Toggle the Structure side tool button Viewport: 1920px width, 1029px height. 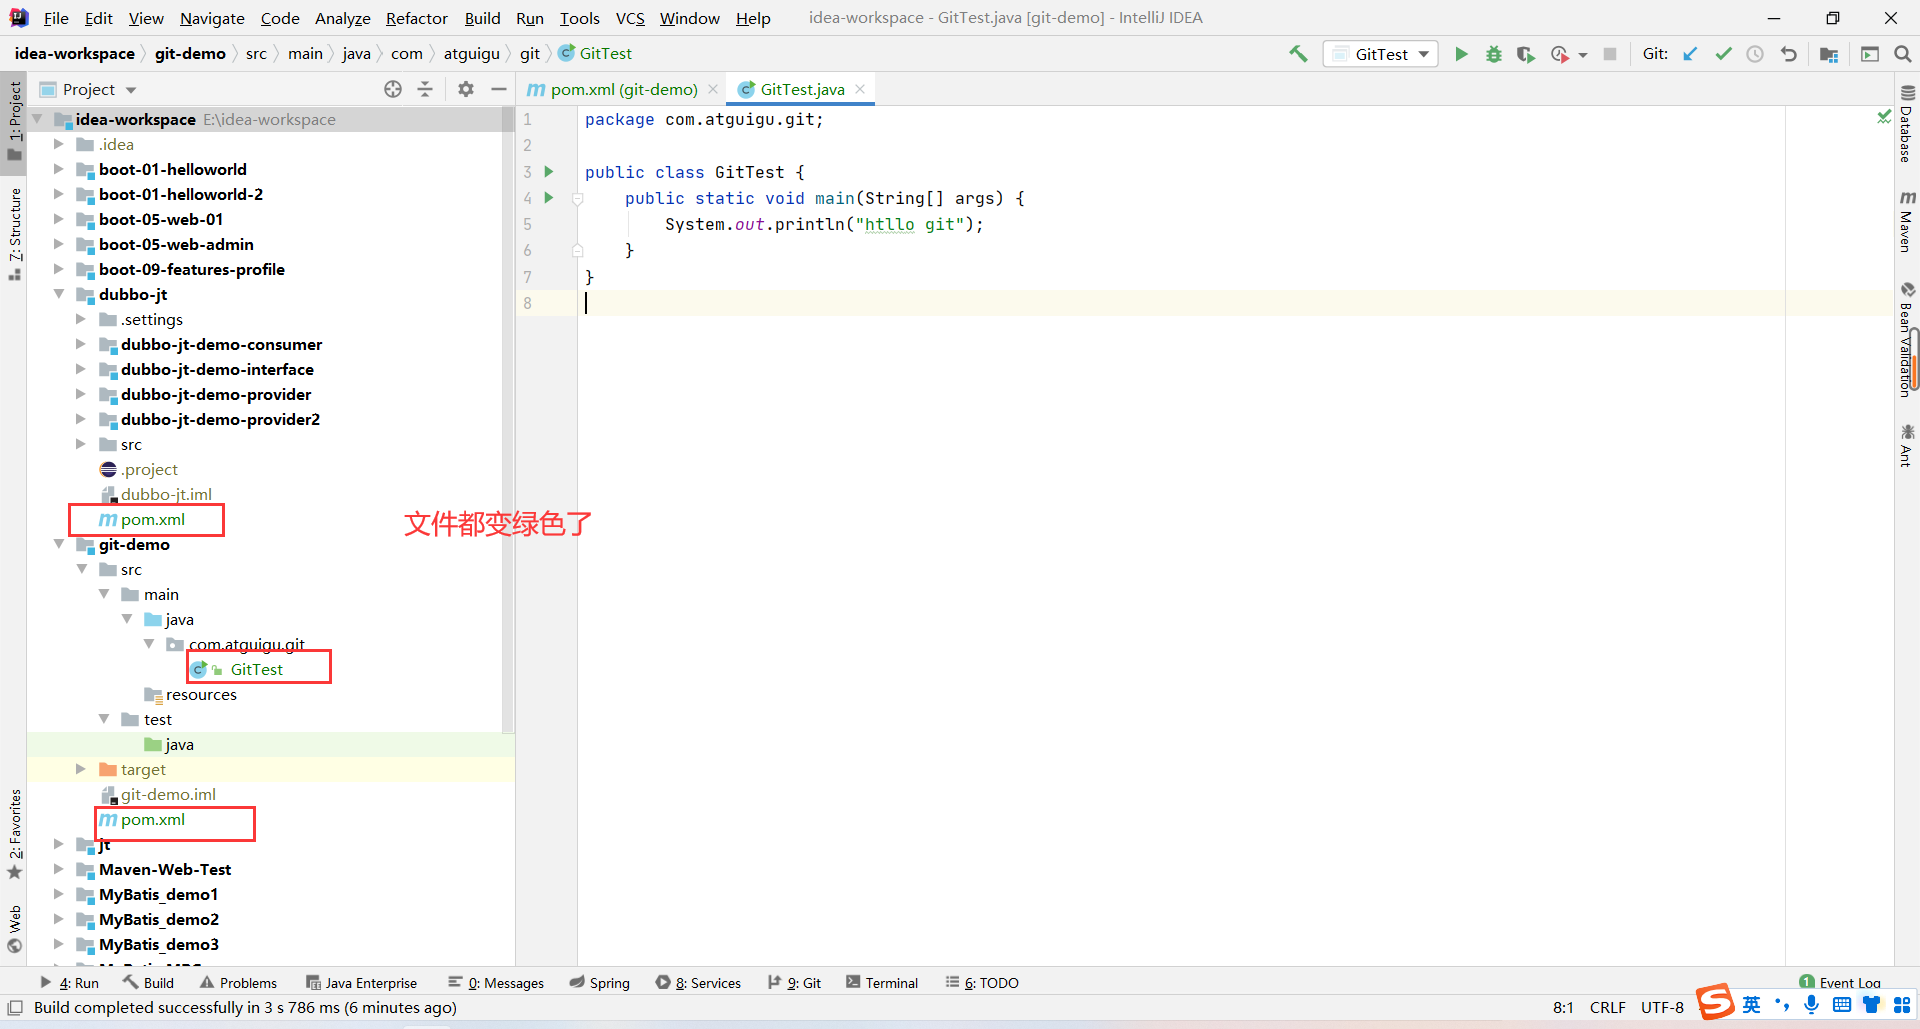coord(15,235)
